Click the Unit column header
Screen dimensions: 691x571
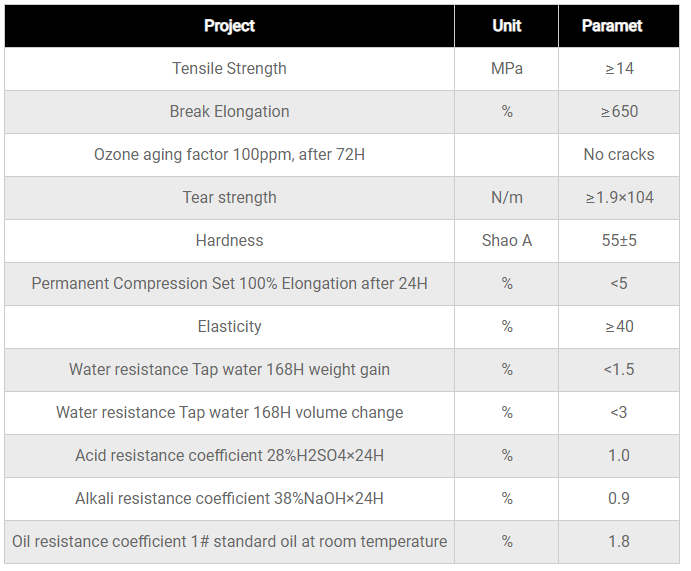point(506,26)
